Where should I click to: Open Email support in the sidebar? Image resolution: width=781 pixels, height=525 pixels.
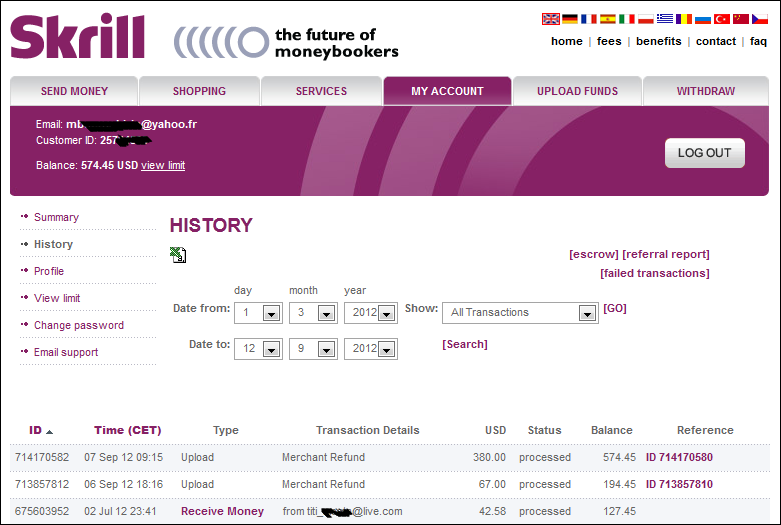tap(66, 352)
